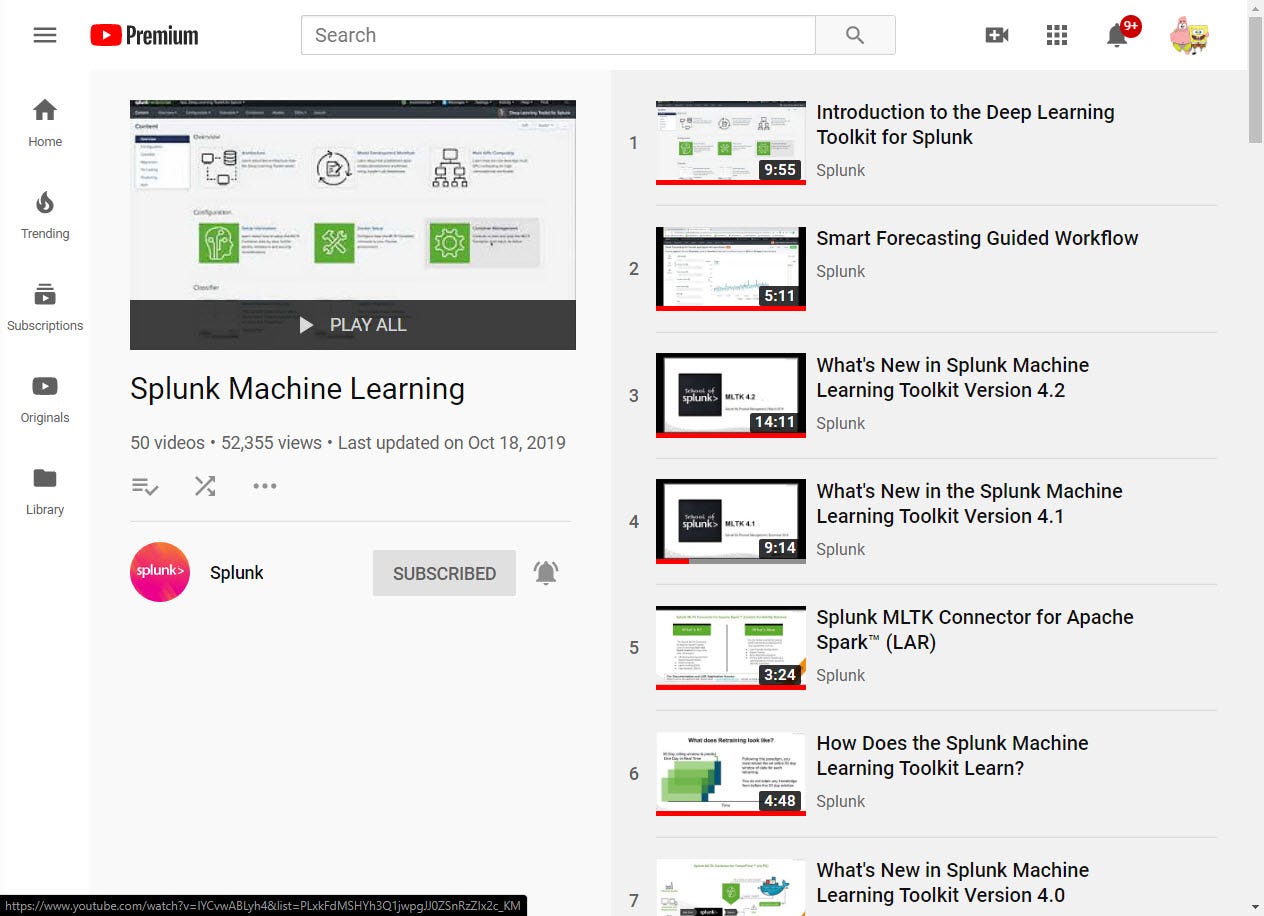Viewport: 1264px width, 916px height.
Task: Open the notifications bell in header
Action: tap(1117, 36)
